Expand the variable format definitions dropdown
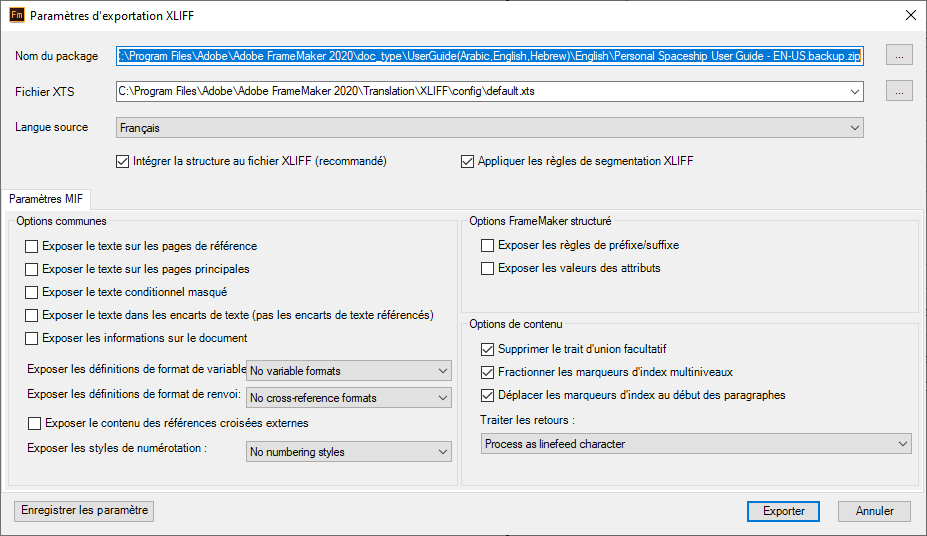Screen dimensions: 927x536 pyautogui.click(x=348, y=371)
